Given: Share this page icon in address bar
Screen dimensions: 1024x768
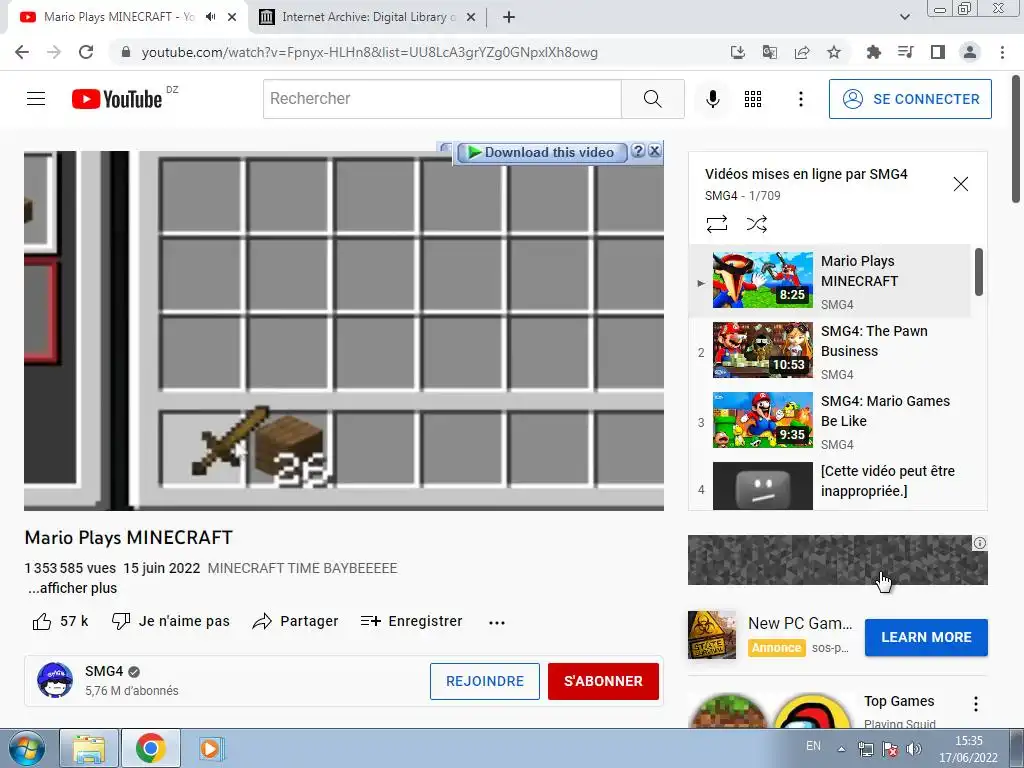Looking at the screenshot, I should [802, 52].
